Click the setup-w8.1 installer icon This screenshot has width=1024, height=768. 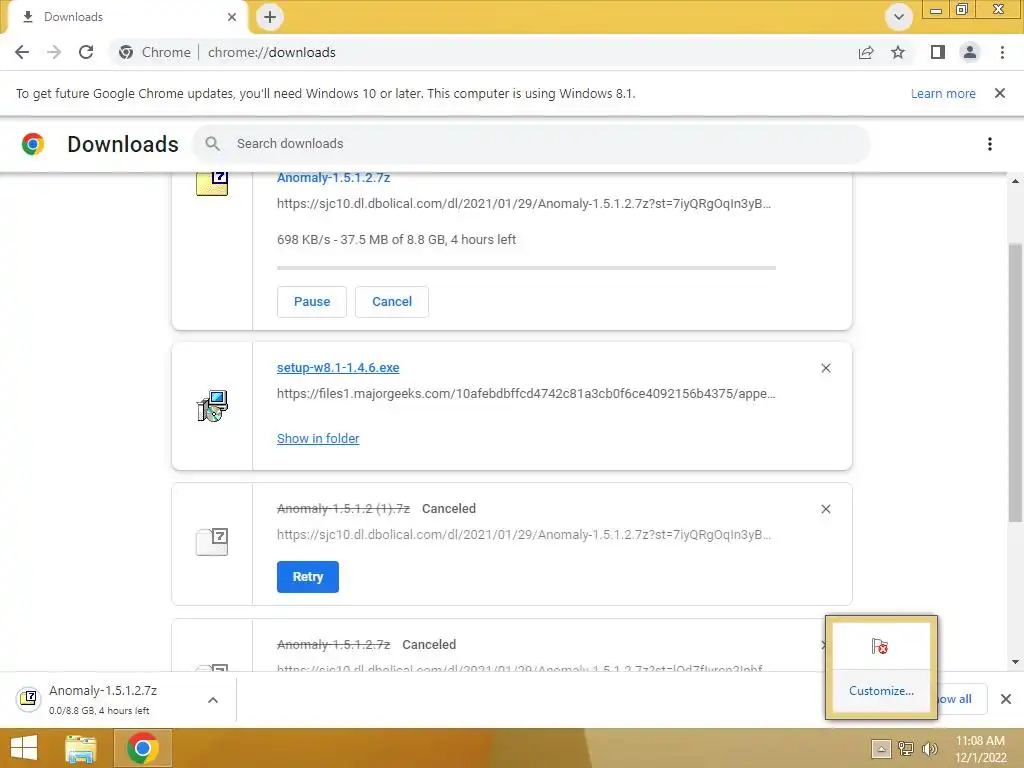pyautogui.click(x=212, y=406)
